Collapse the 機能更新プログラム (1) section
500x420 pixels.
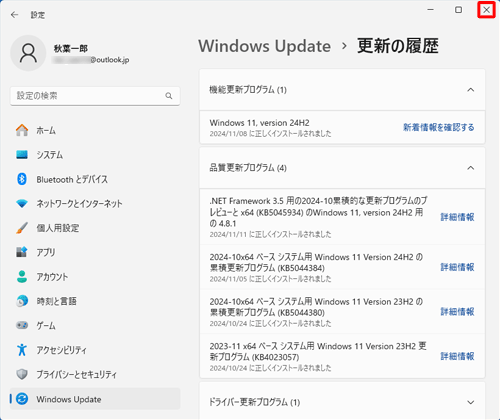tap(470, 90)
